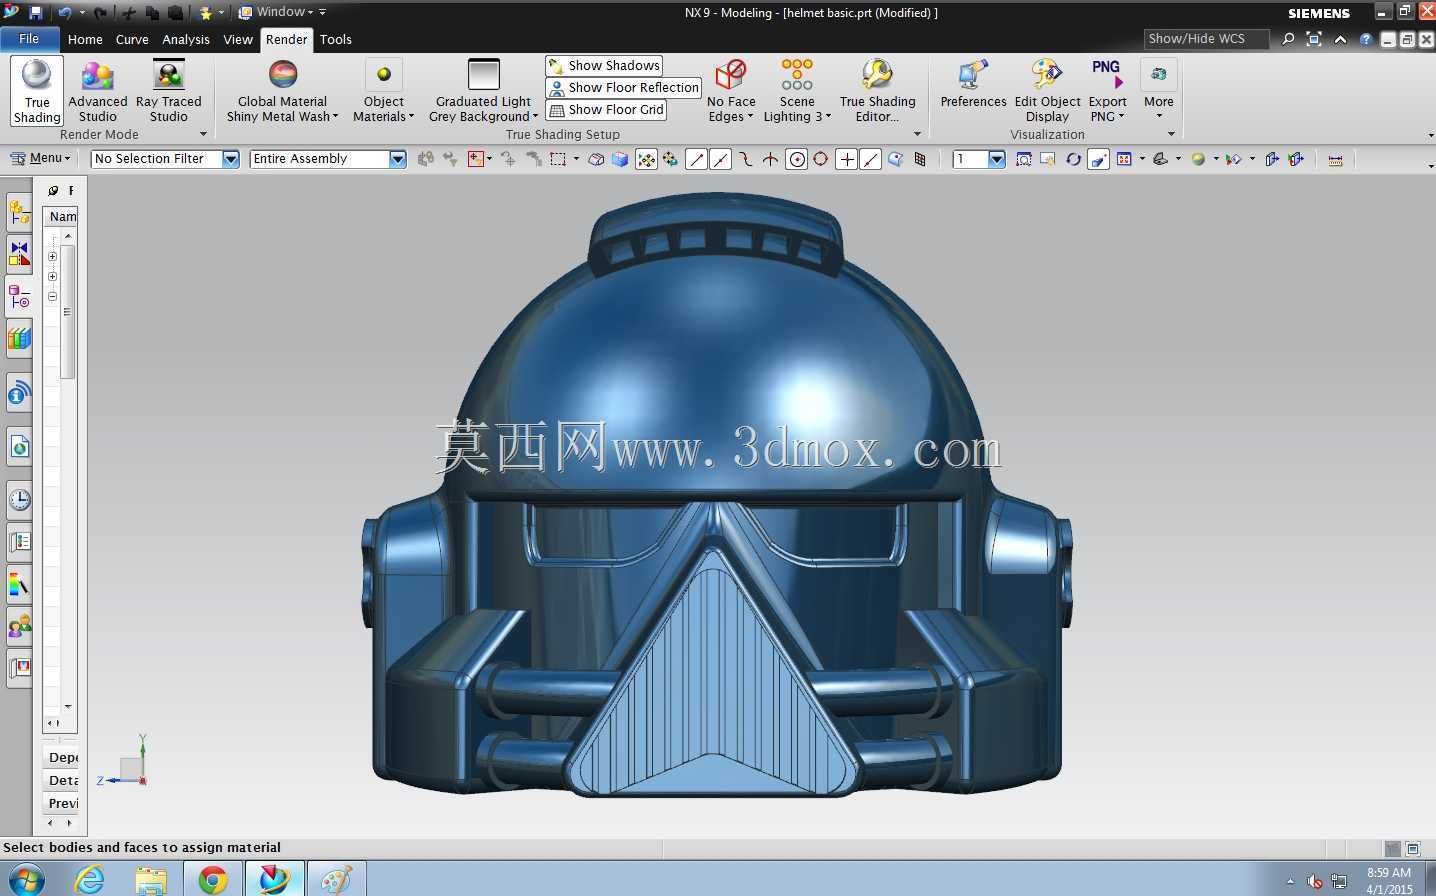Launch Ray Traced Studio
The image size is (1436, 896).
(x=169, y=90)
